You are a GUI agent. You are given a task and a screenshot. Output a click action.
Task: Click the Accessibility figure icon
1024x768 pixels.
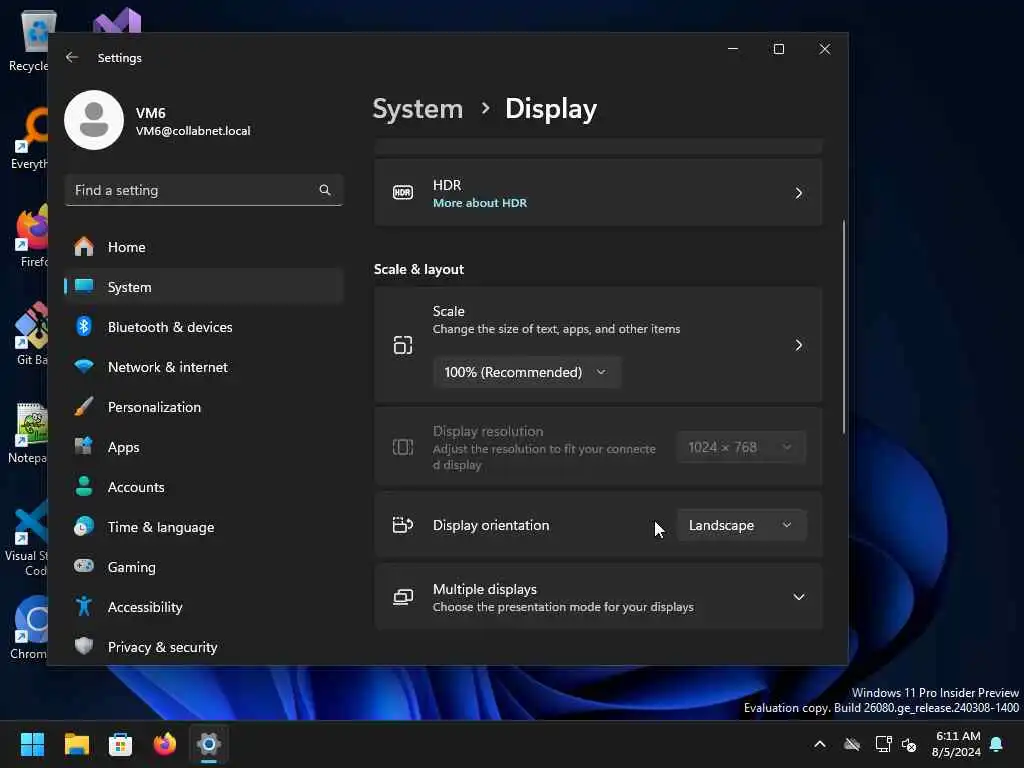pos(84,606)
